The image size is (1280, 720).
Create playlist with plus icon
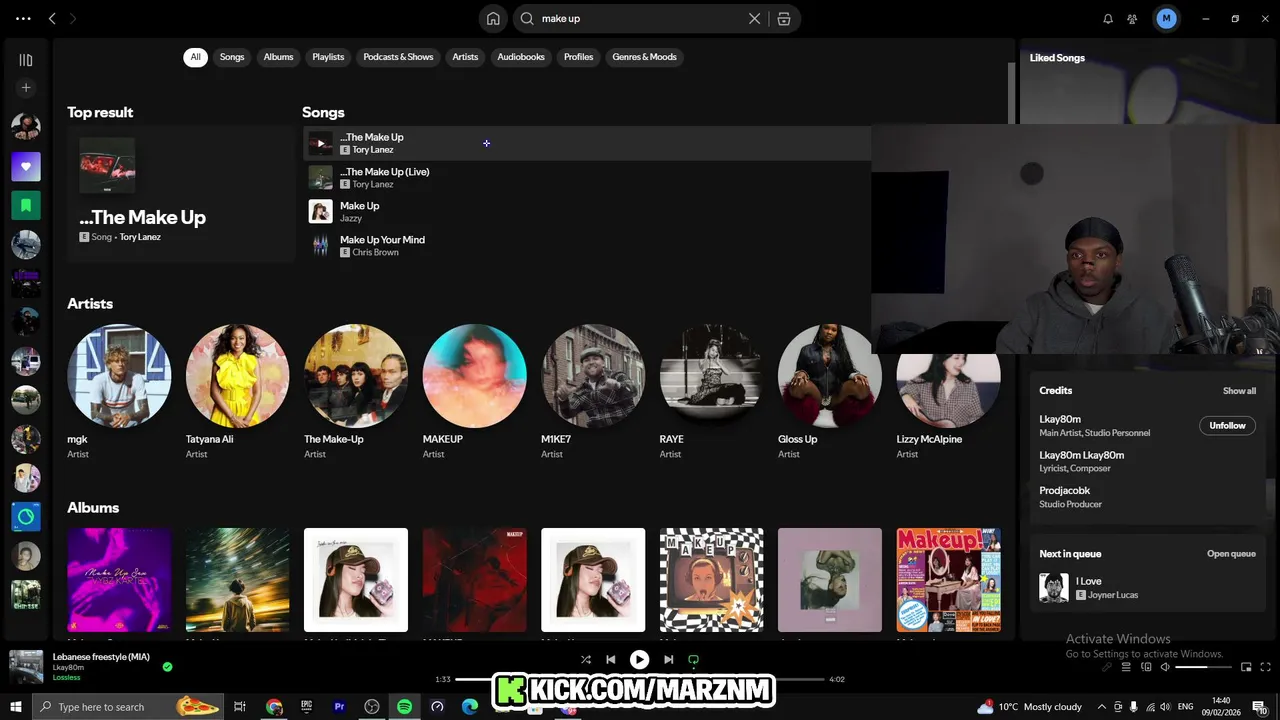tap(26, 88)
